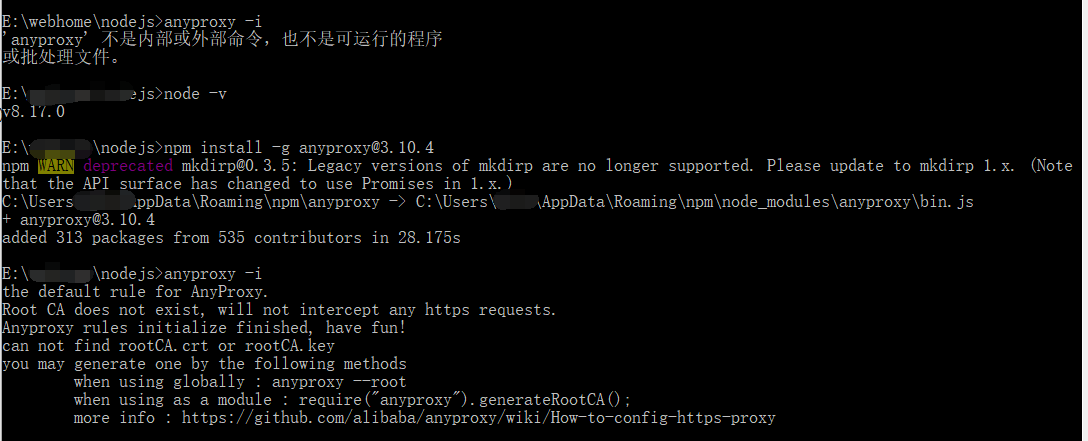Click the anyproxy wiki GitHub URL

tap(478, 418)
